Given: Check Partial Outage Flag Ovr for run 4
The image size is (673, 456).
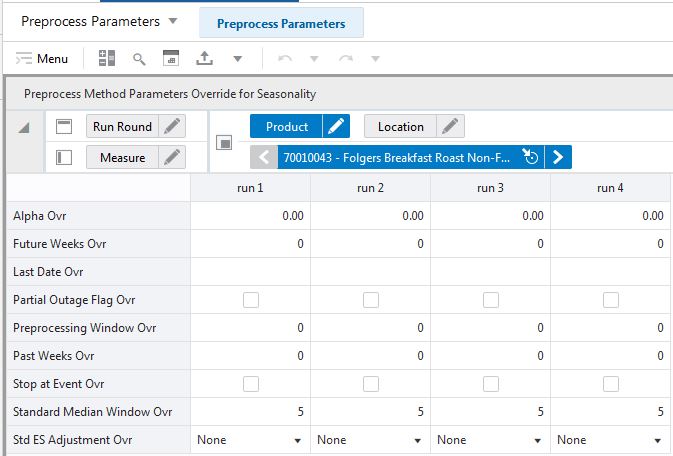Looking at the screenshot, I should coord(611,300).
